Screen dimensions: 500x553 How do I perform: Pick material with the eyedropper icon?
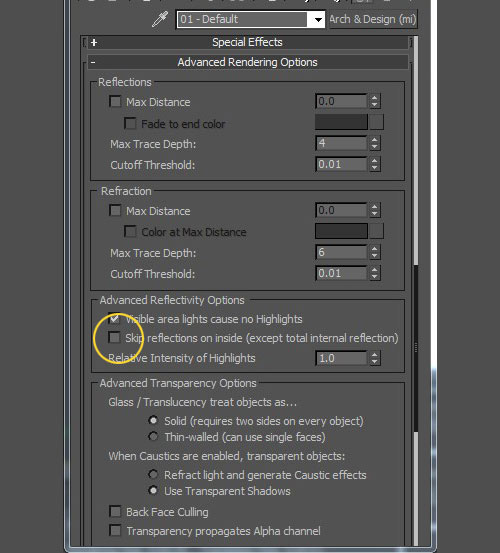pyautogui.click(x=160, y=19)
